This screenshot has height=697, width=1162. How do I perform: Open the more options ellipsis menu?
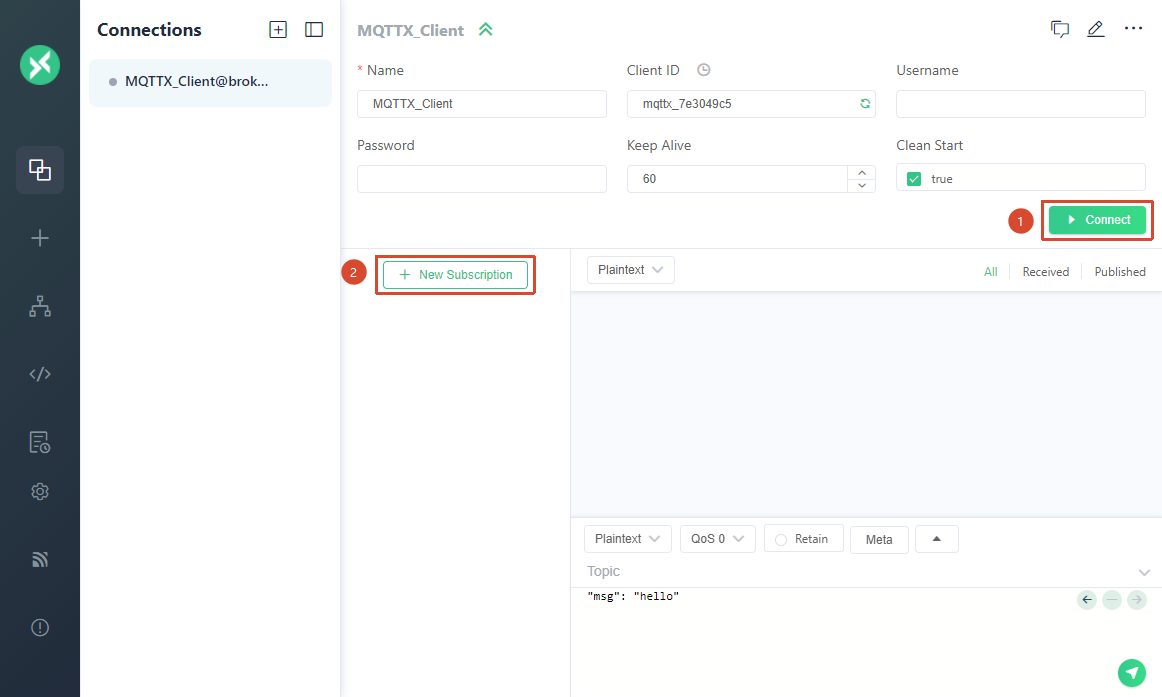1133,28
